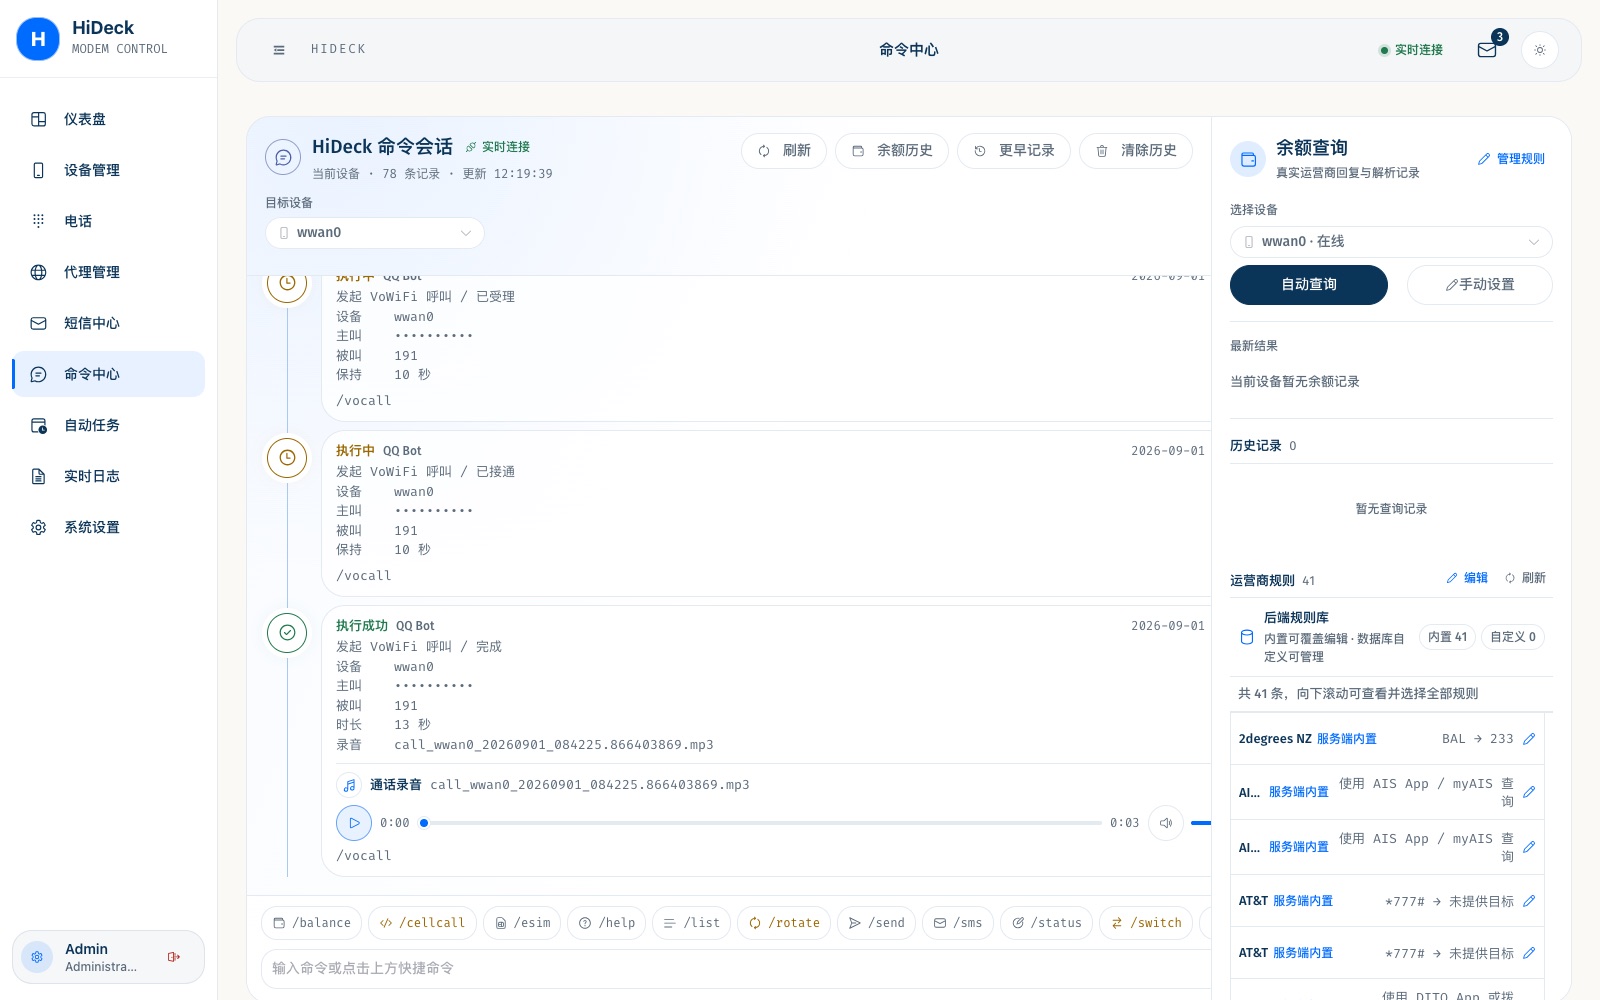Image resolution: width=1600 pixels, height=1000 pixels.
Task: Focus the command input field
Action: (x=736, y=968)
